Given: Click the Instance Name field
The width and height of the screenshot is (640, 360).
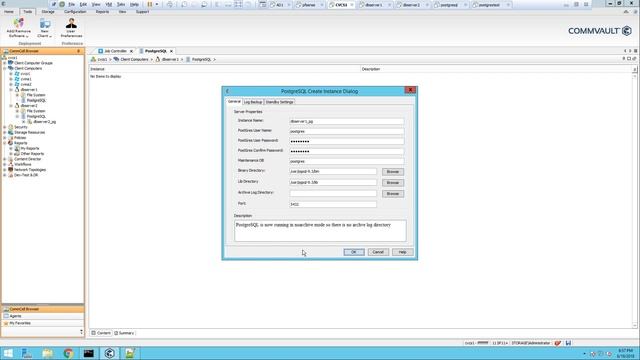Looking at the screenshot, I should click(347, 121).
